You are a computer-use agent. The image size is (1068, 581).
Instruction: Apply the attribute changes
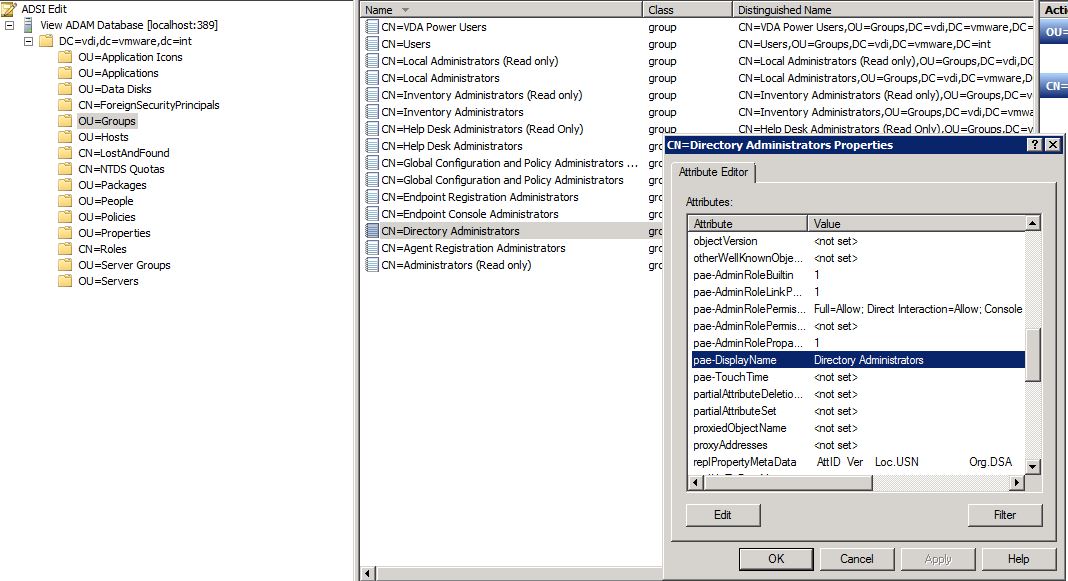point(937,558)
